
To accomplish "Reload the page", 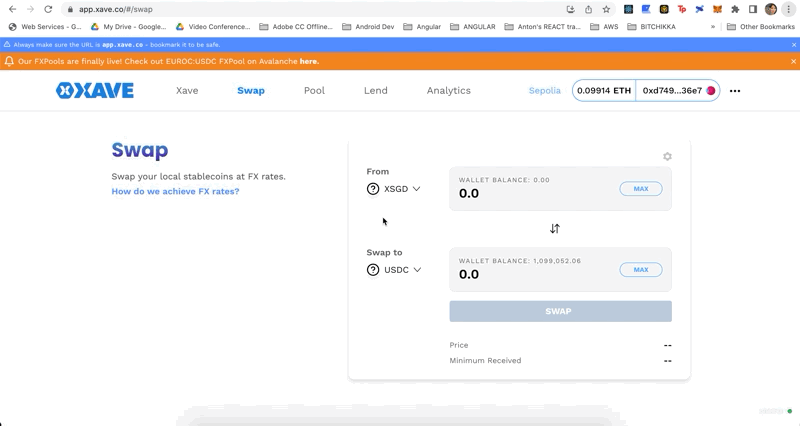I will [x=47, y=9].
